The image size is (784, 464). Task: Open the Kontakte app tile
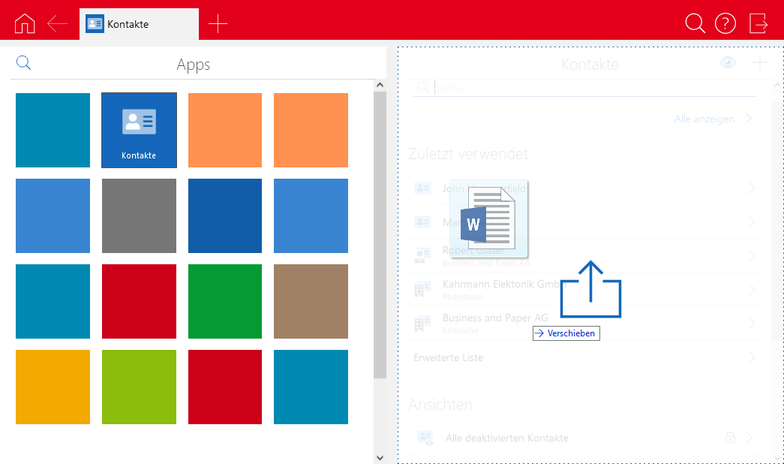[139, 130]
